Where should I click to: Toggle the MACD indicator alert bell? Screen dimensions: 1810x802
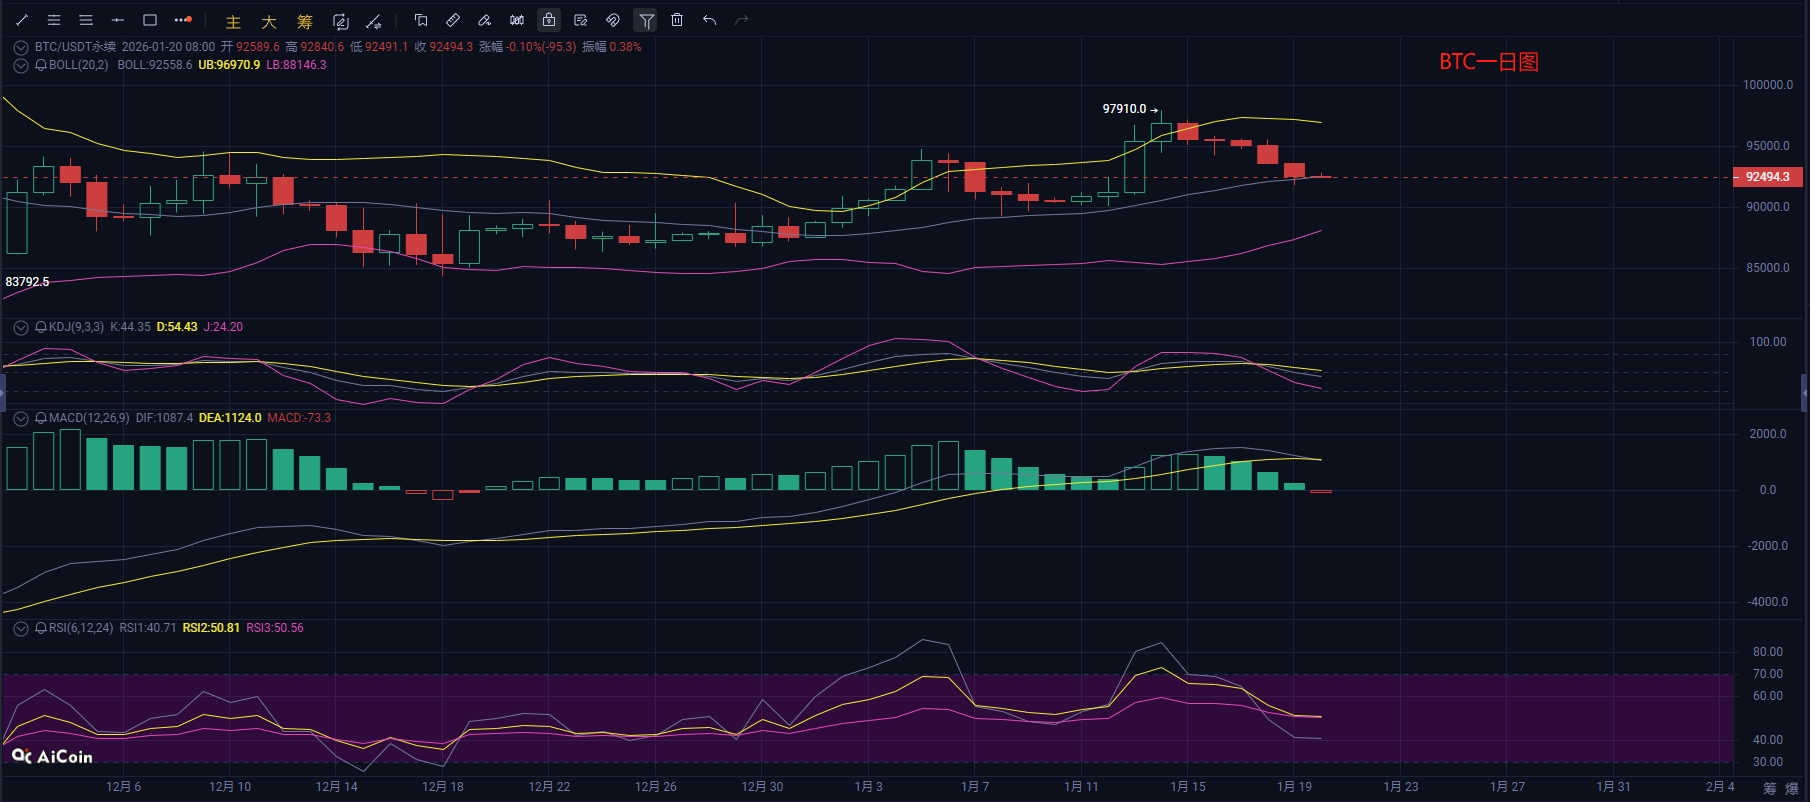(41, 418)
